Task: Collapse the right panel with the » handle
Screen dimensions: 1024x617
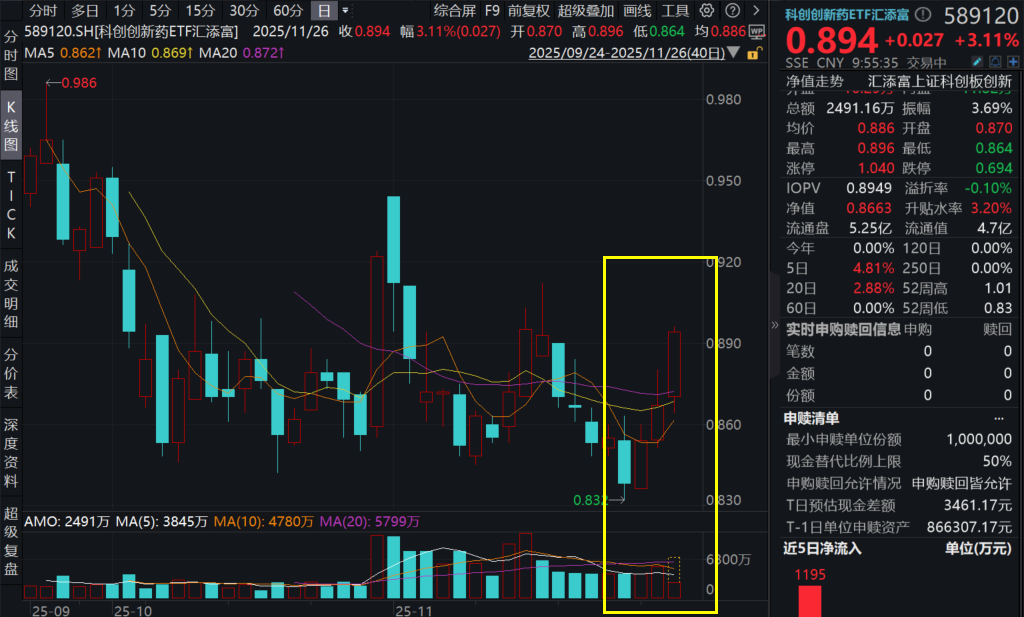Action: 775,324
